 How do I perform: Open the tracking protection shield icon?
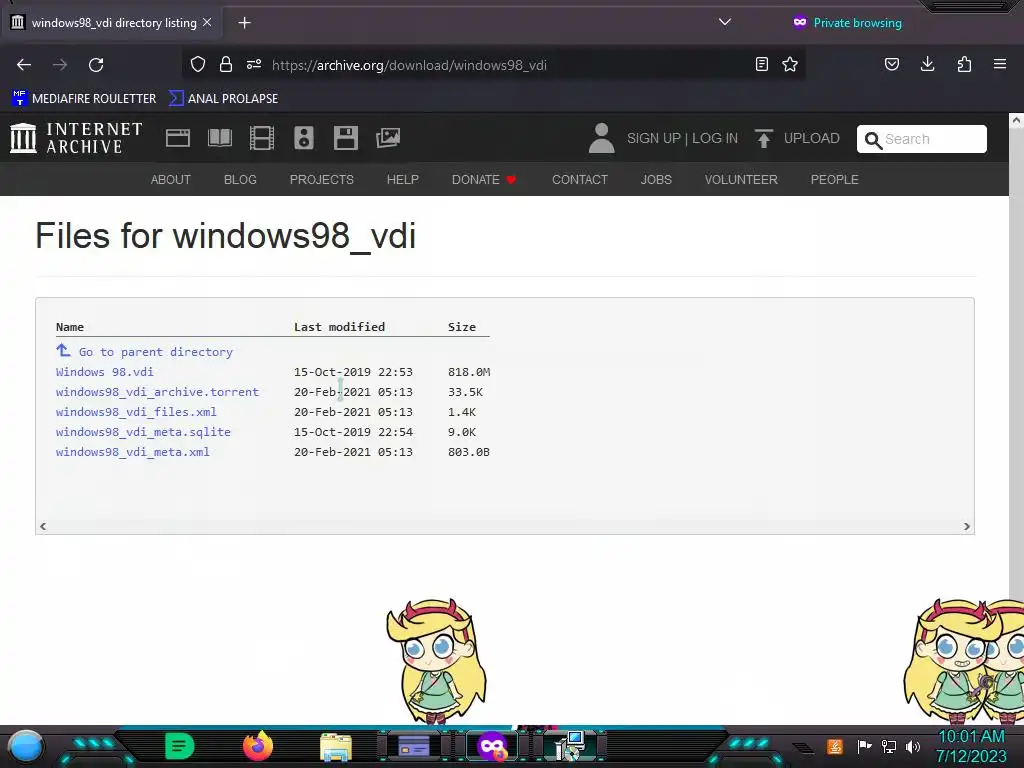pyautogui.click(x=198, y=64)
